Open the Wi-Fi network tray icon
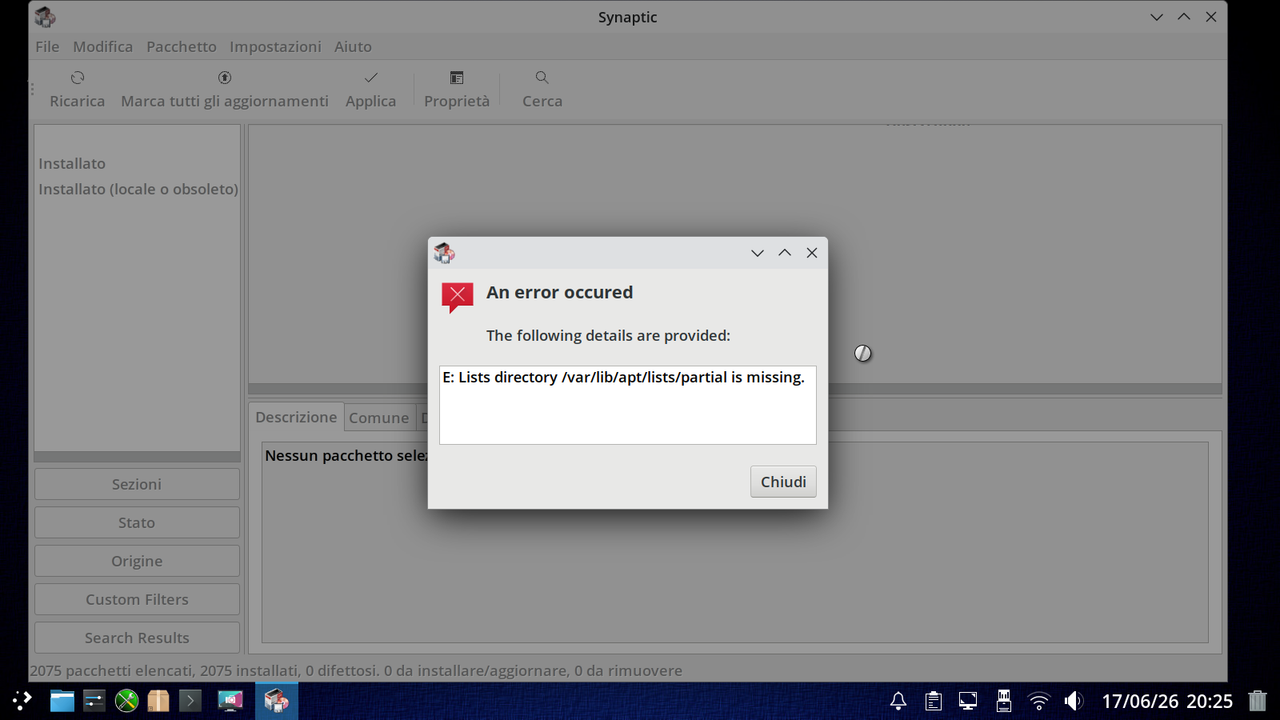 (1039, 701)
